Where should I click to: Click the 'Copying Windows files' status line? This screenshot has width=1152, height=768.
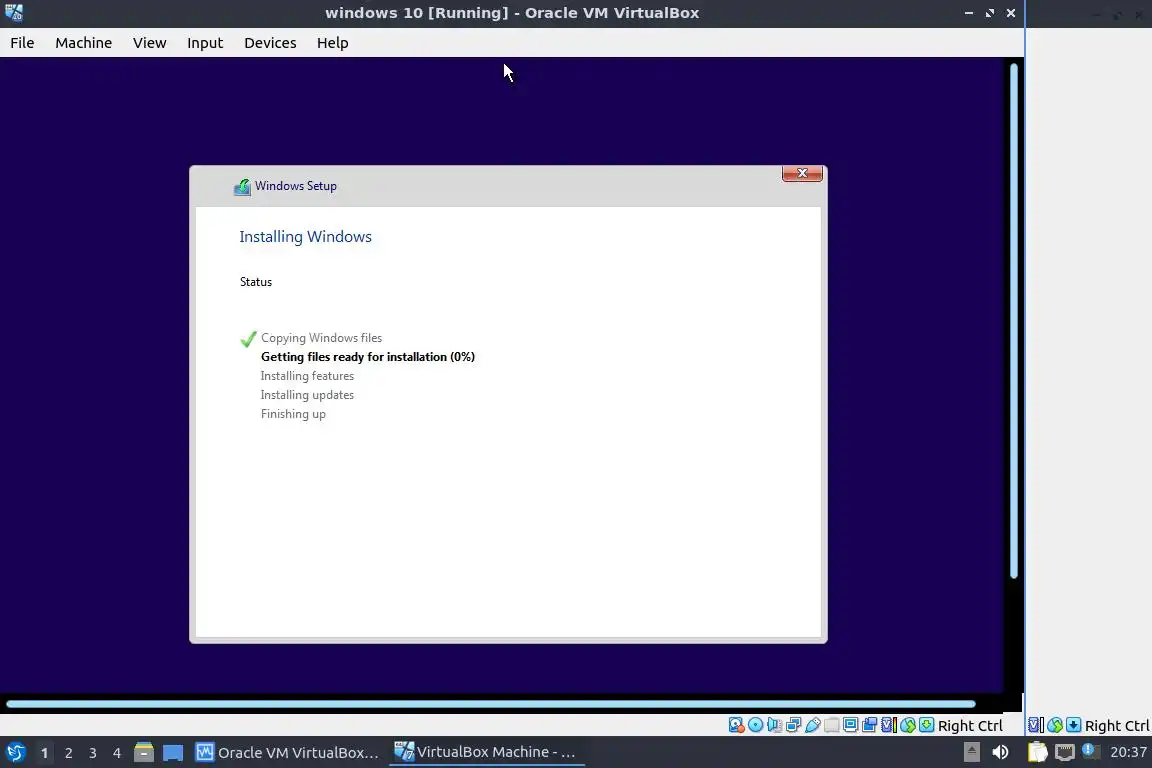[321, 338]
